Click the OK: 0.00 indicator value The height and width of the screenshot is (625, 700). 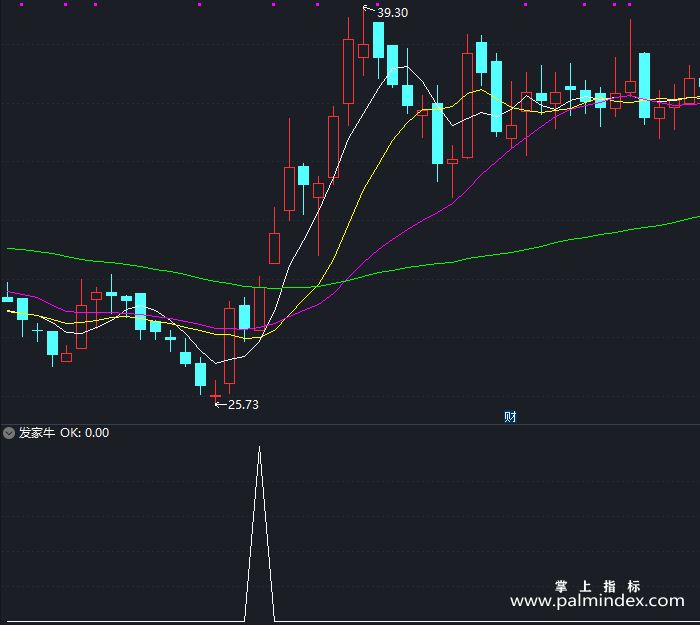click(84, 433)
